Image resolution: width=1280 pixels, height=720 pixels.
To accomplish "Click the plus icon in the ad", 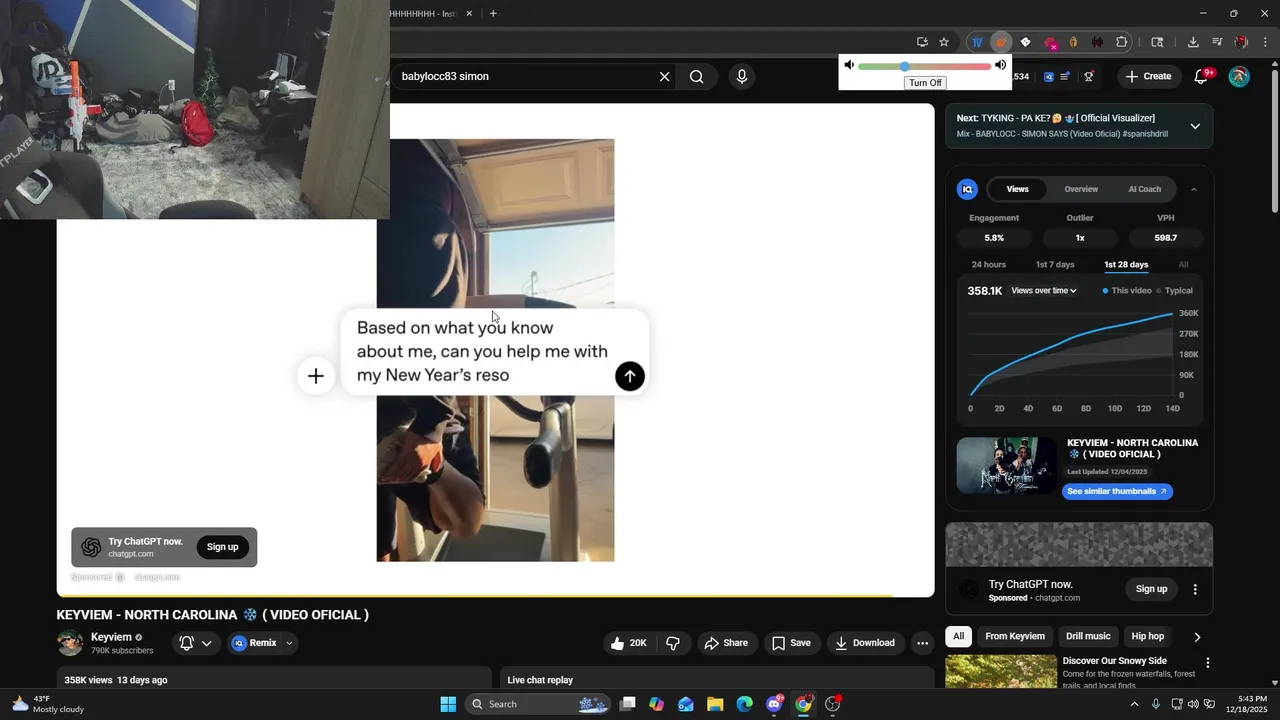I will tap(316, 376).
